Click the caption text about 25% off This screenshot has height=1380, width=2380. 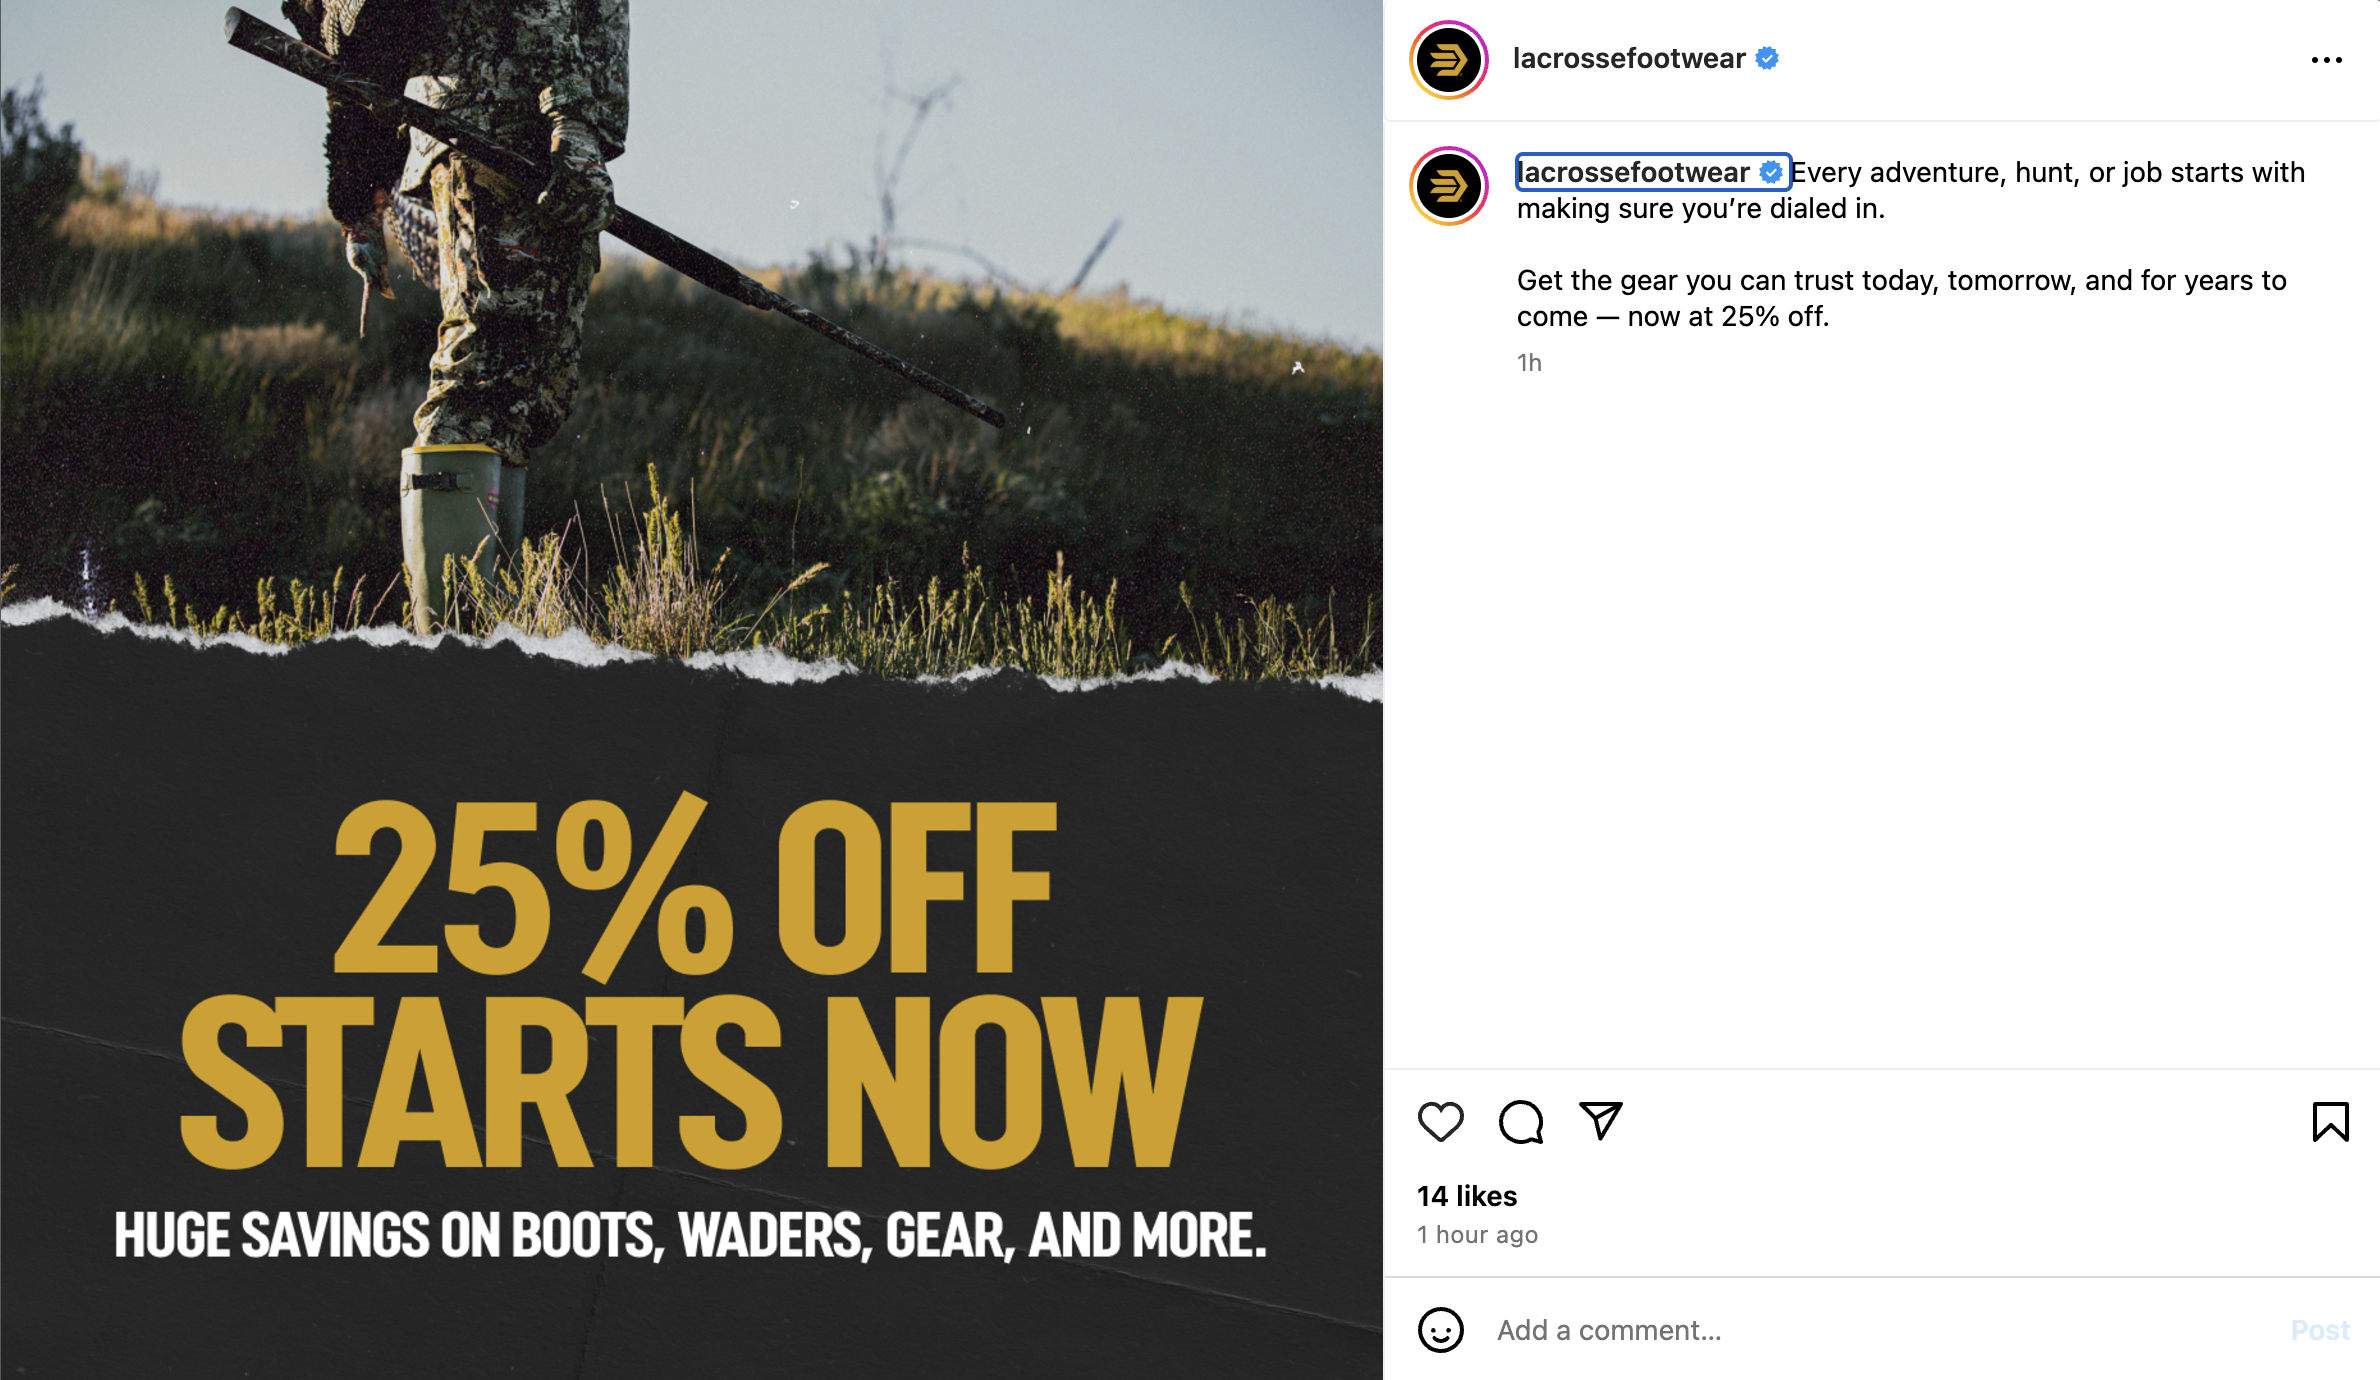pos(1901,298)
